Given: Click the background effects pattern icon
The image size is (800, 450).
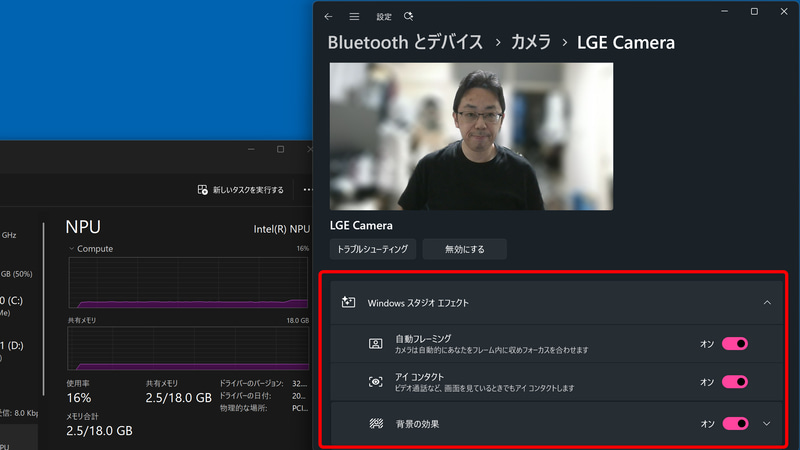Looking at the screenshot, I should pyautogui.click(x=376, y=423).
